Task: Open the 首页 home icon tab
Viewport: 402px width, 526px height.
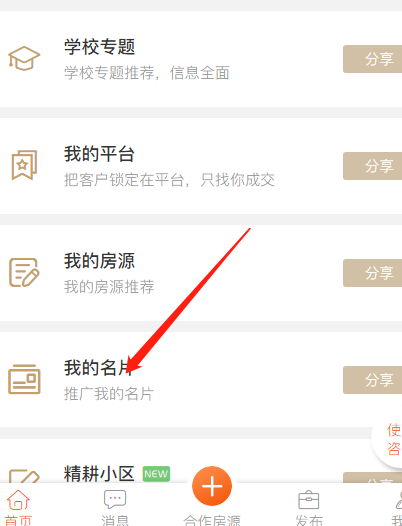Action: click(x=18, y=500)
